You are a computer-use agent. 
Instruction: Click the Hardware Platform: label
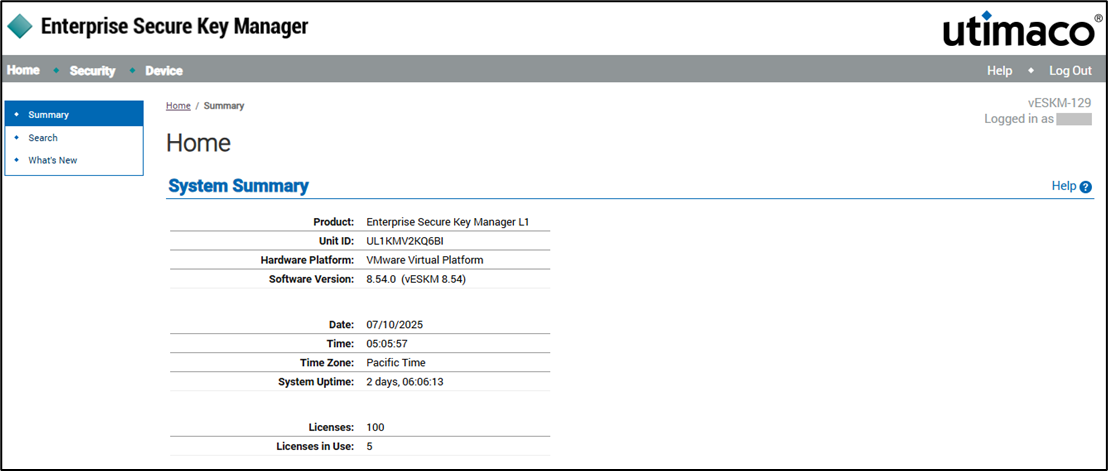(x=307, y=260)
